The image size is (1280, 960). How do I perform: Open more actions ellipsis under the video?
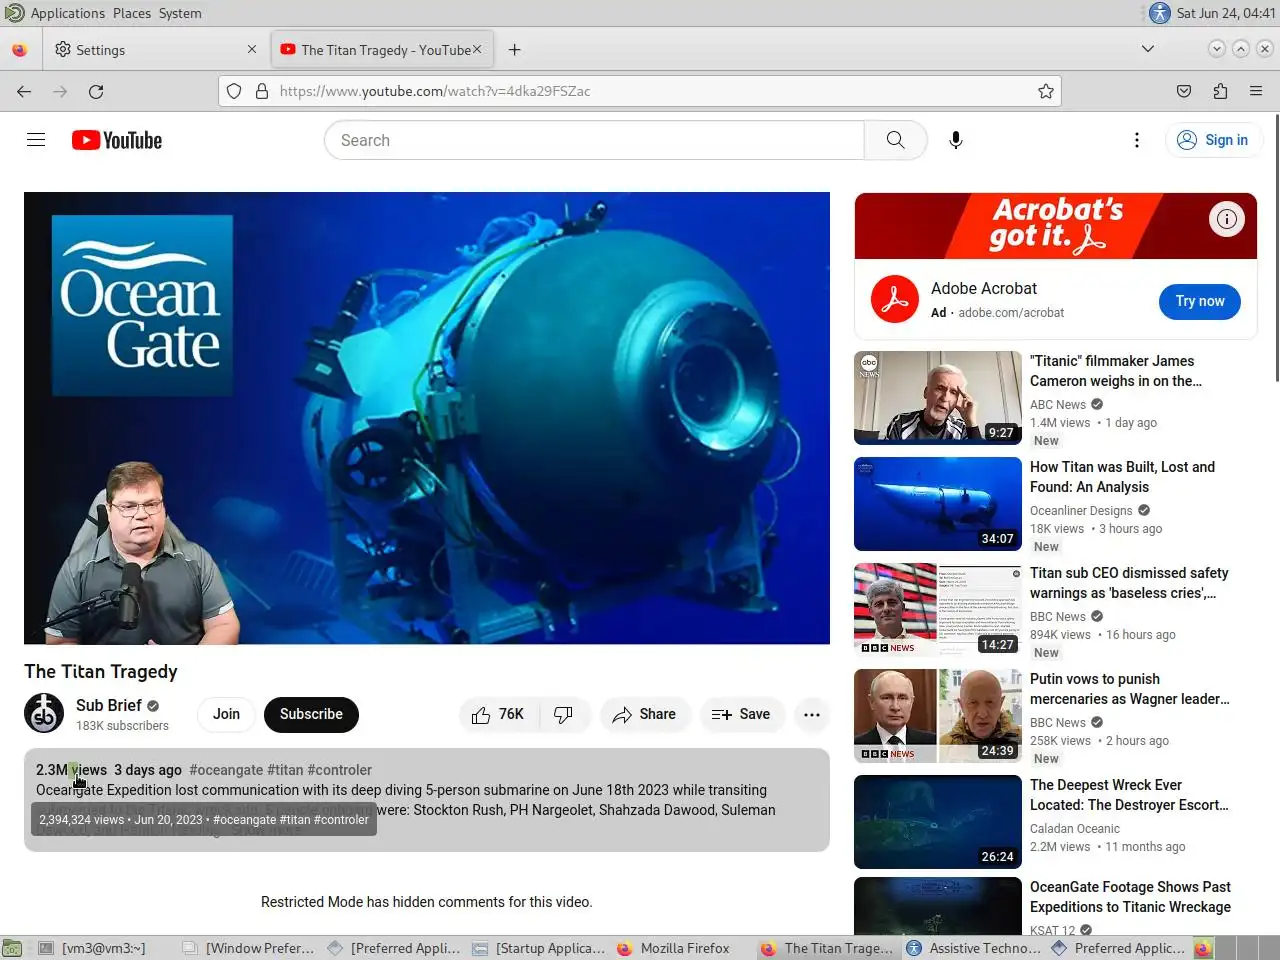(812, 714)
